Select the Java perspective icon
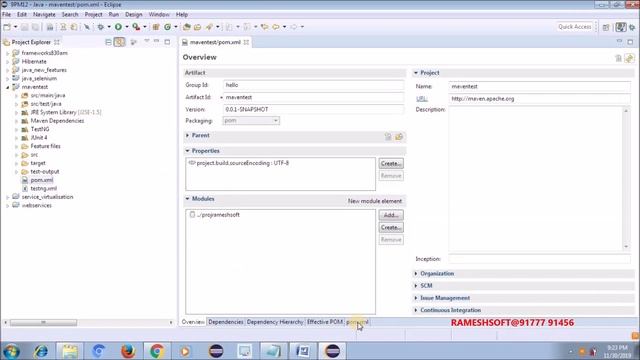The height and width of the screenshot is (360, 640). pos(621,27)
